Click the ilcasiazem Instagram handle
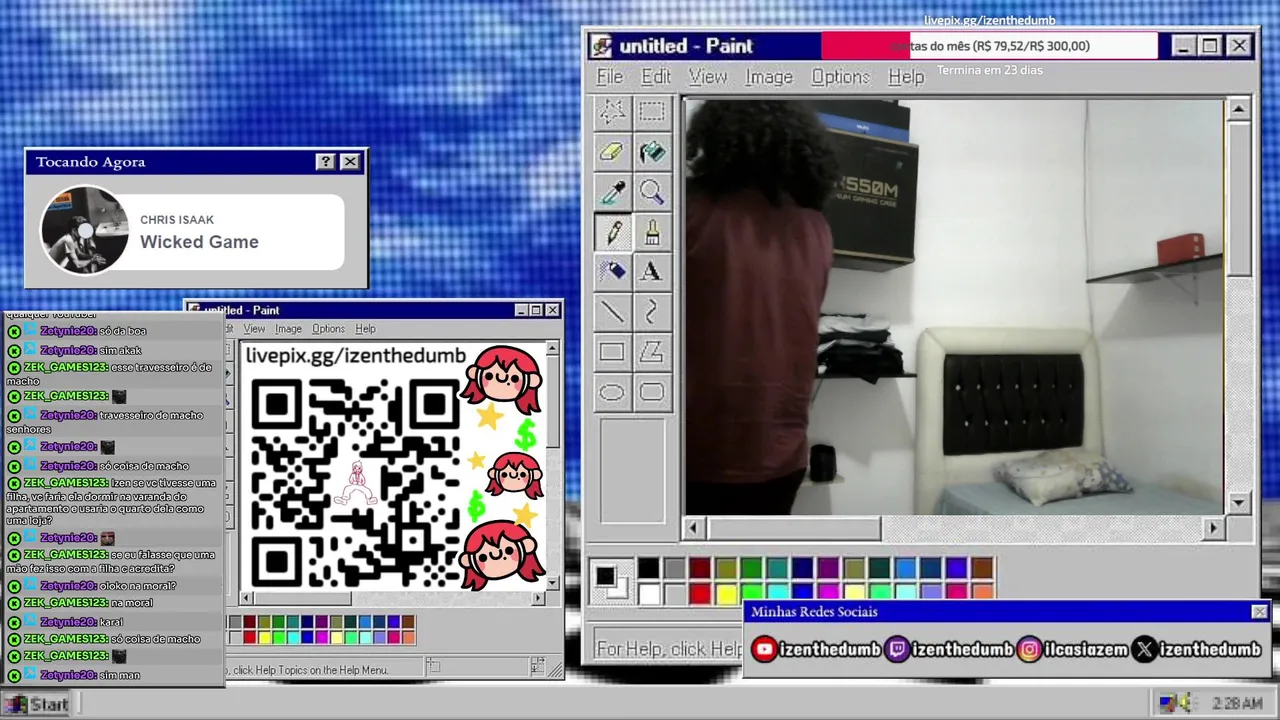This screenshot has height=720, width=1280. point(1086,649)
